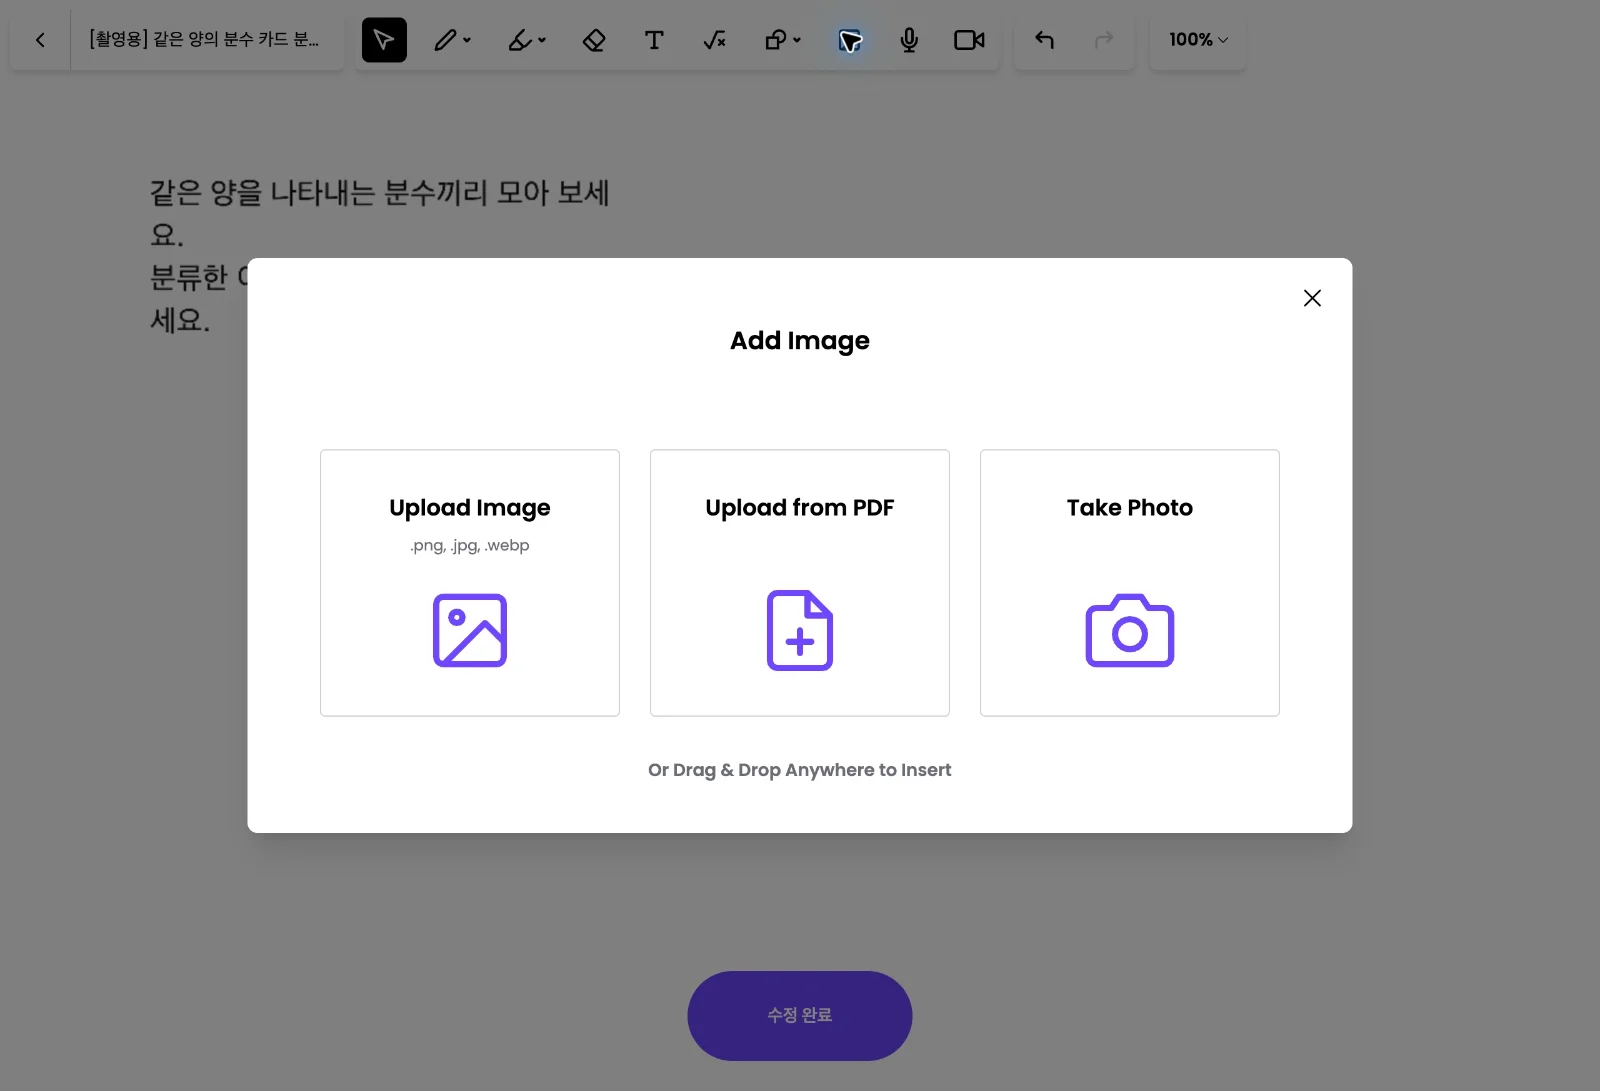Click the highlighted laser pointer tool
Image resolution: width=1600 pixels, height=1091 pixels.
pyautogui.click(x=850, y=40)
